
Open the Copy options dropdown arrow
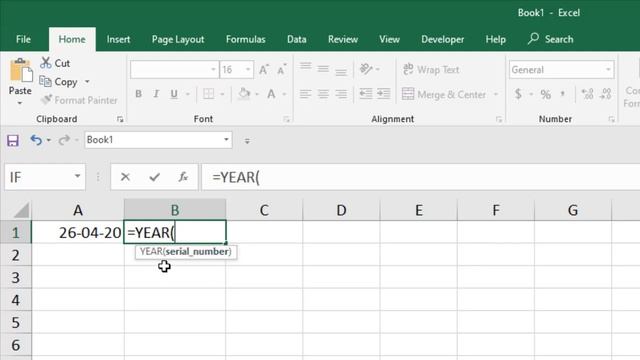click(x=87, y=82)
